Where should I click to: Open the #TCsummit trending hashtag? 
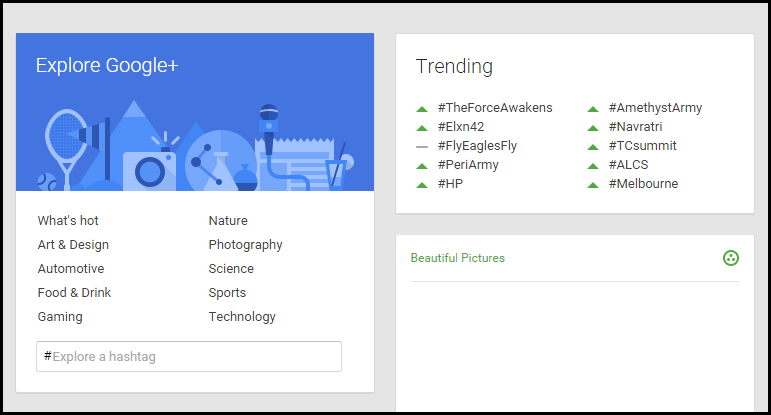[643, 146]
